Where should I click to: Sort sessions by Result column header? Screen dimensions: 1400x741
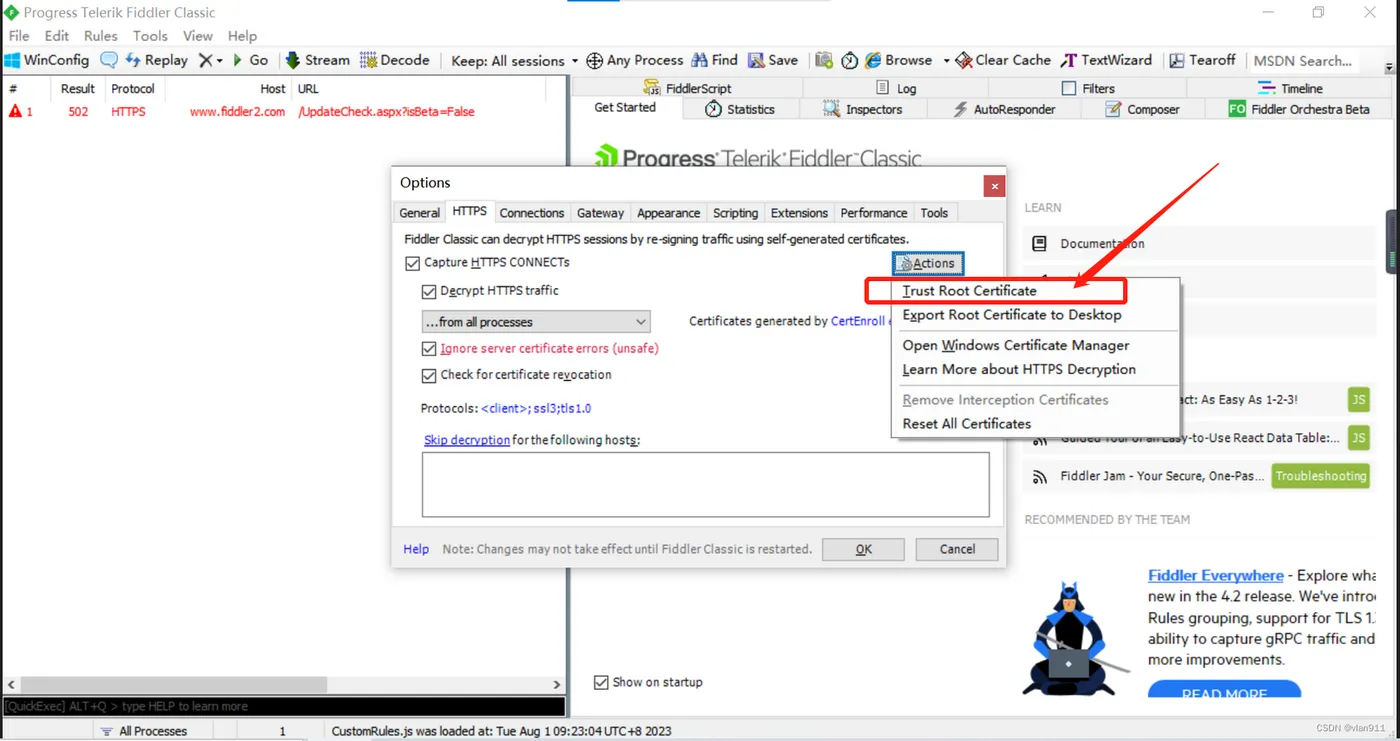click(x=78, y=88)
